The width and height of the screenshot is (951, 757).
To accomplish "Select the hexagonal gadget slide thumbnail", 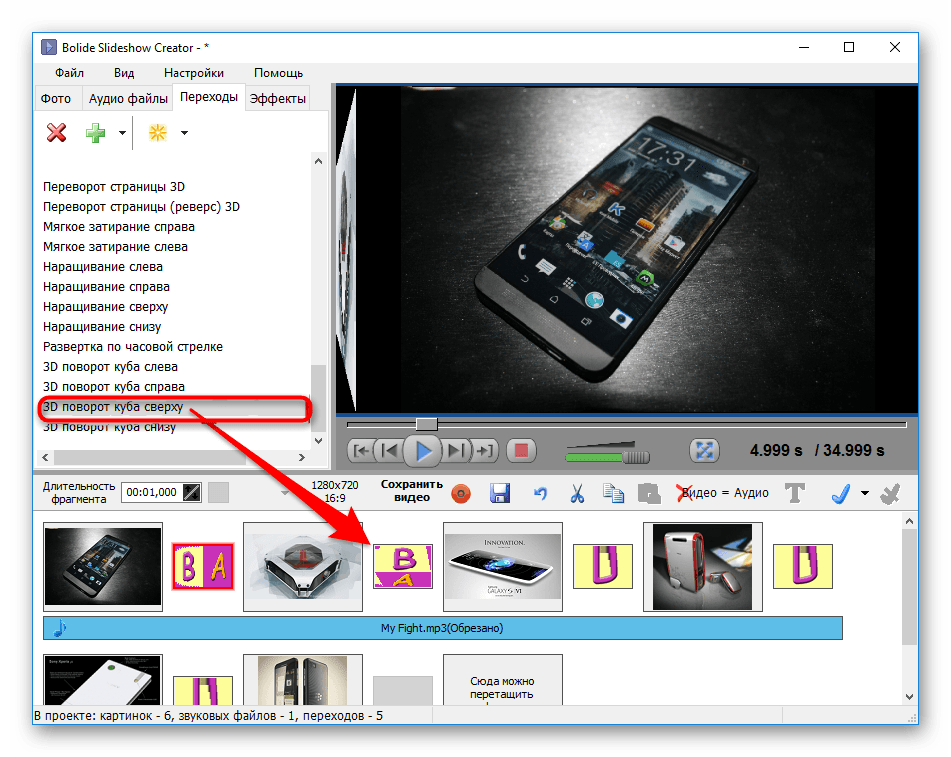I will (x=303, y=566).
